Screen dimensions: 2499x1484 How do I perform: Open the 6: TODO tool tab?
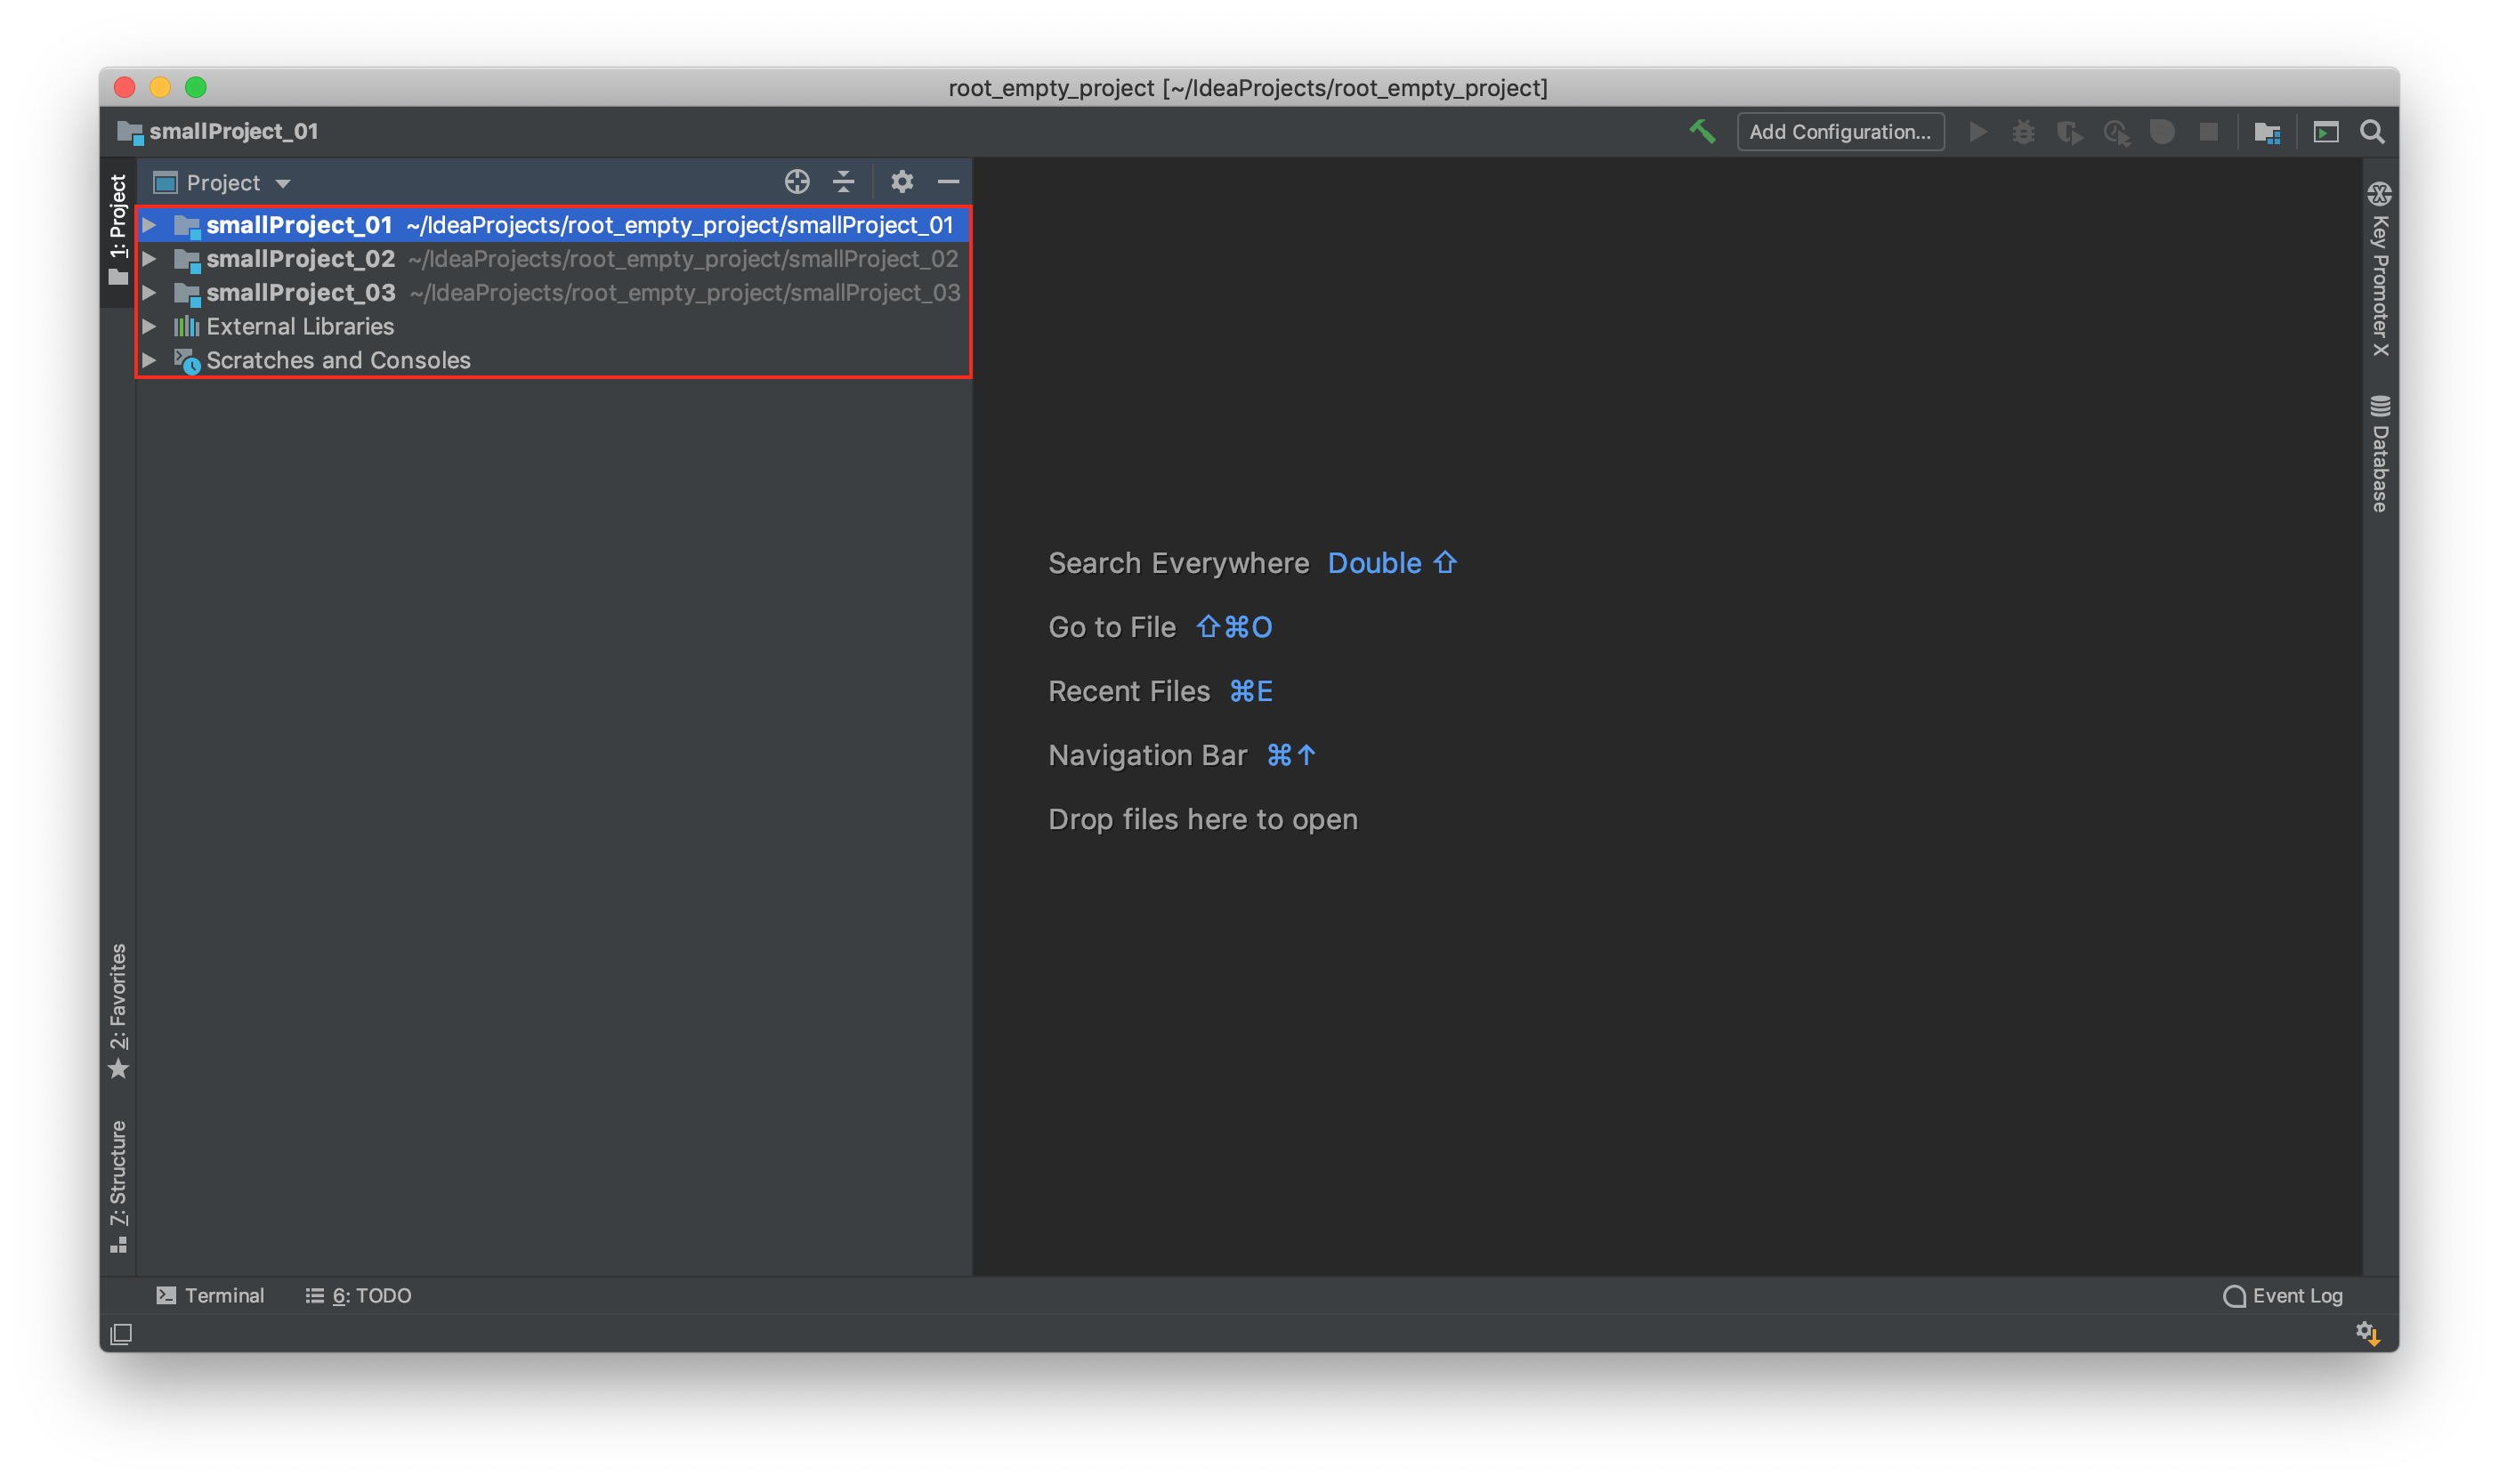(x=358, y=1295)
